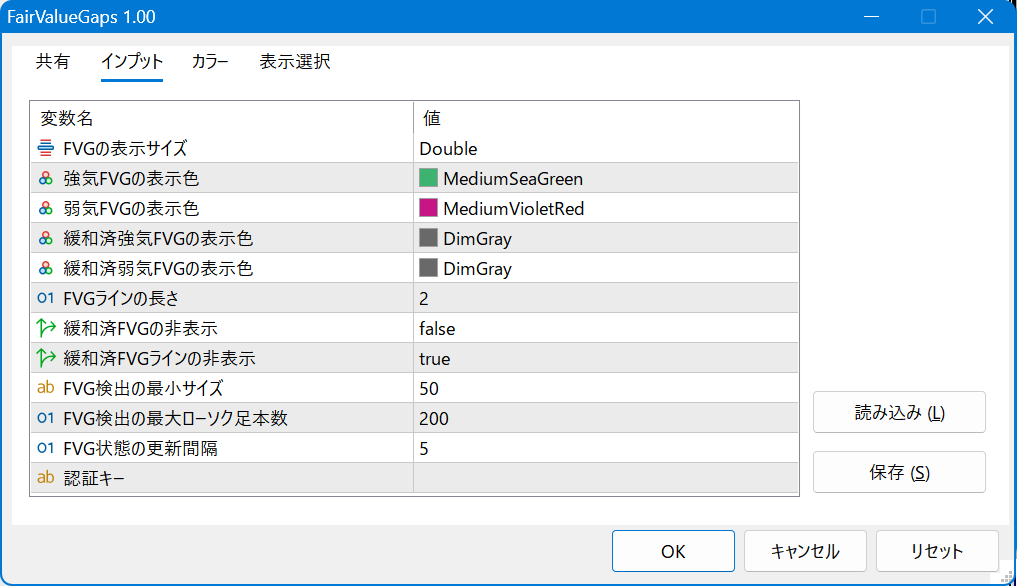The image size is (1017, 586).
Task: Edit the value 5 for FVG状態の更新間隔
Action: tap(606, 448)
